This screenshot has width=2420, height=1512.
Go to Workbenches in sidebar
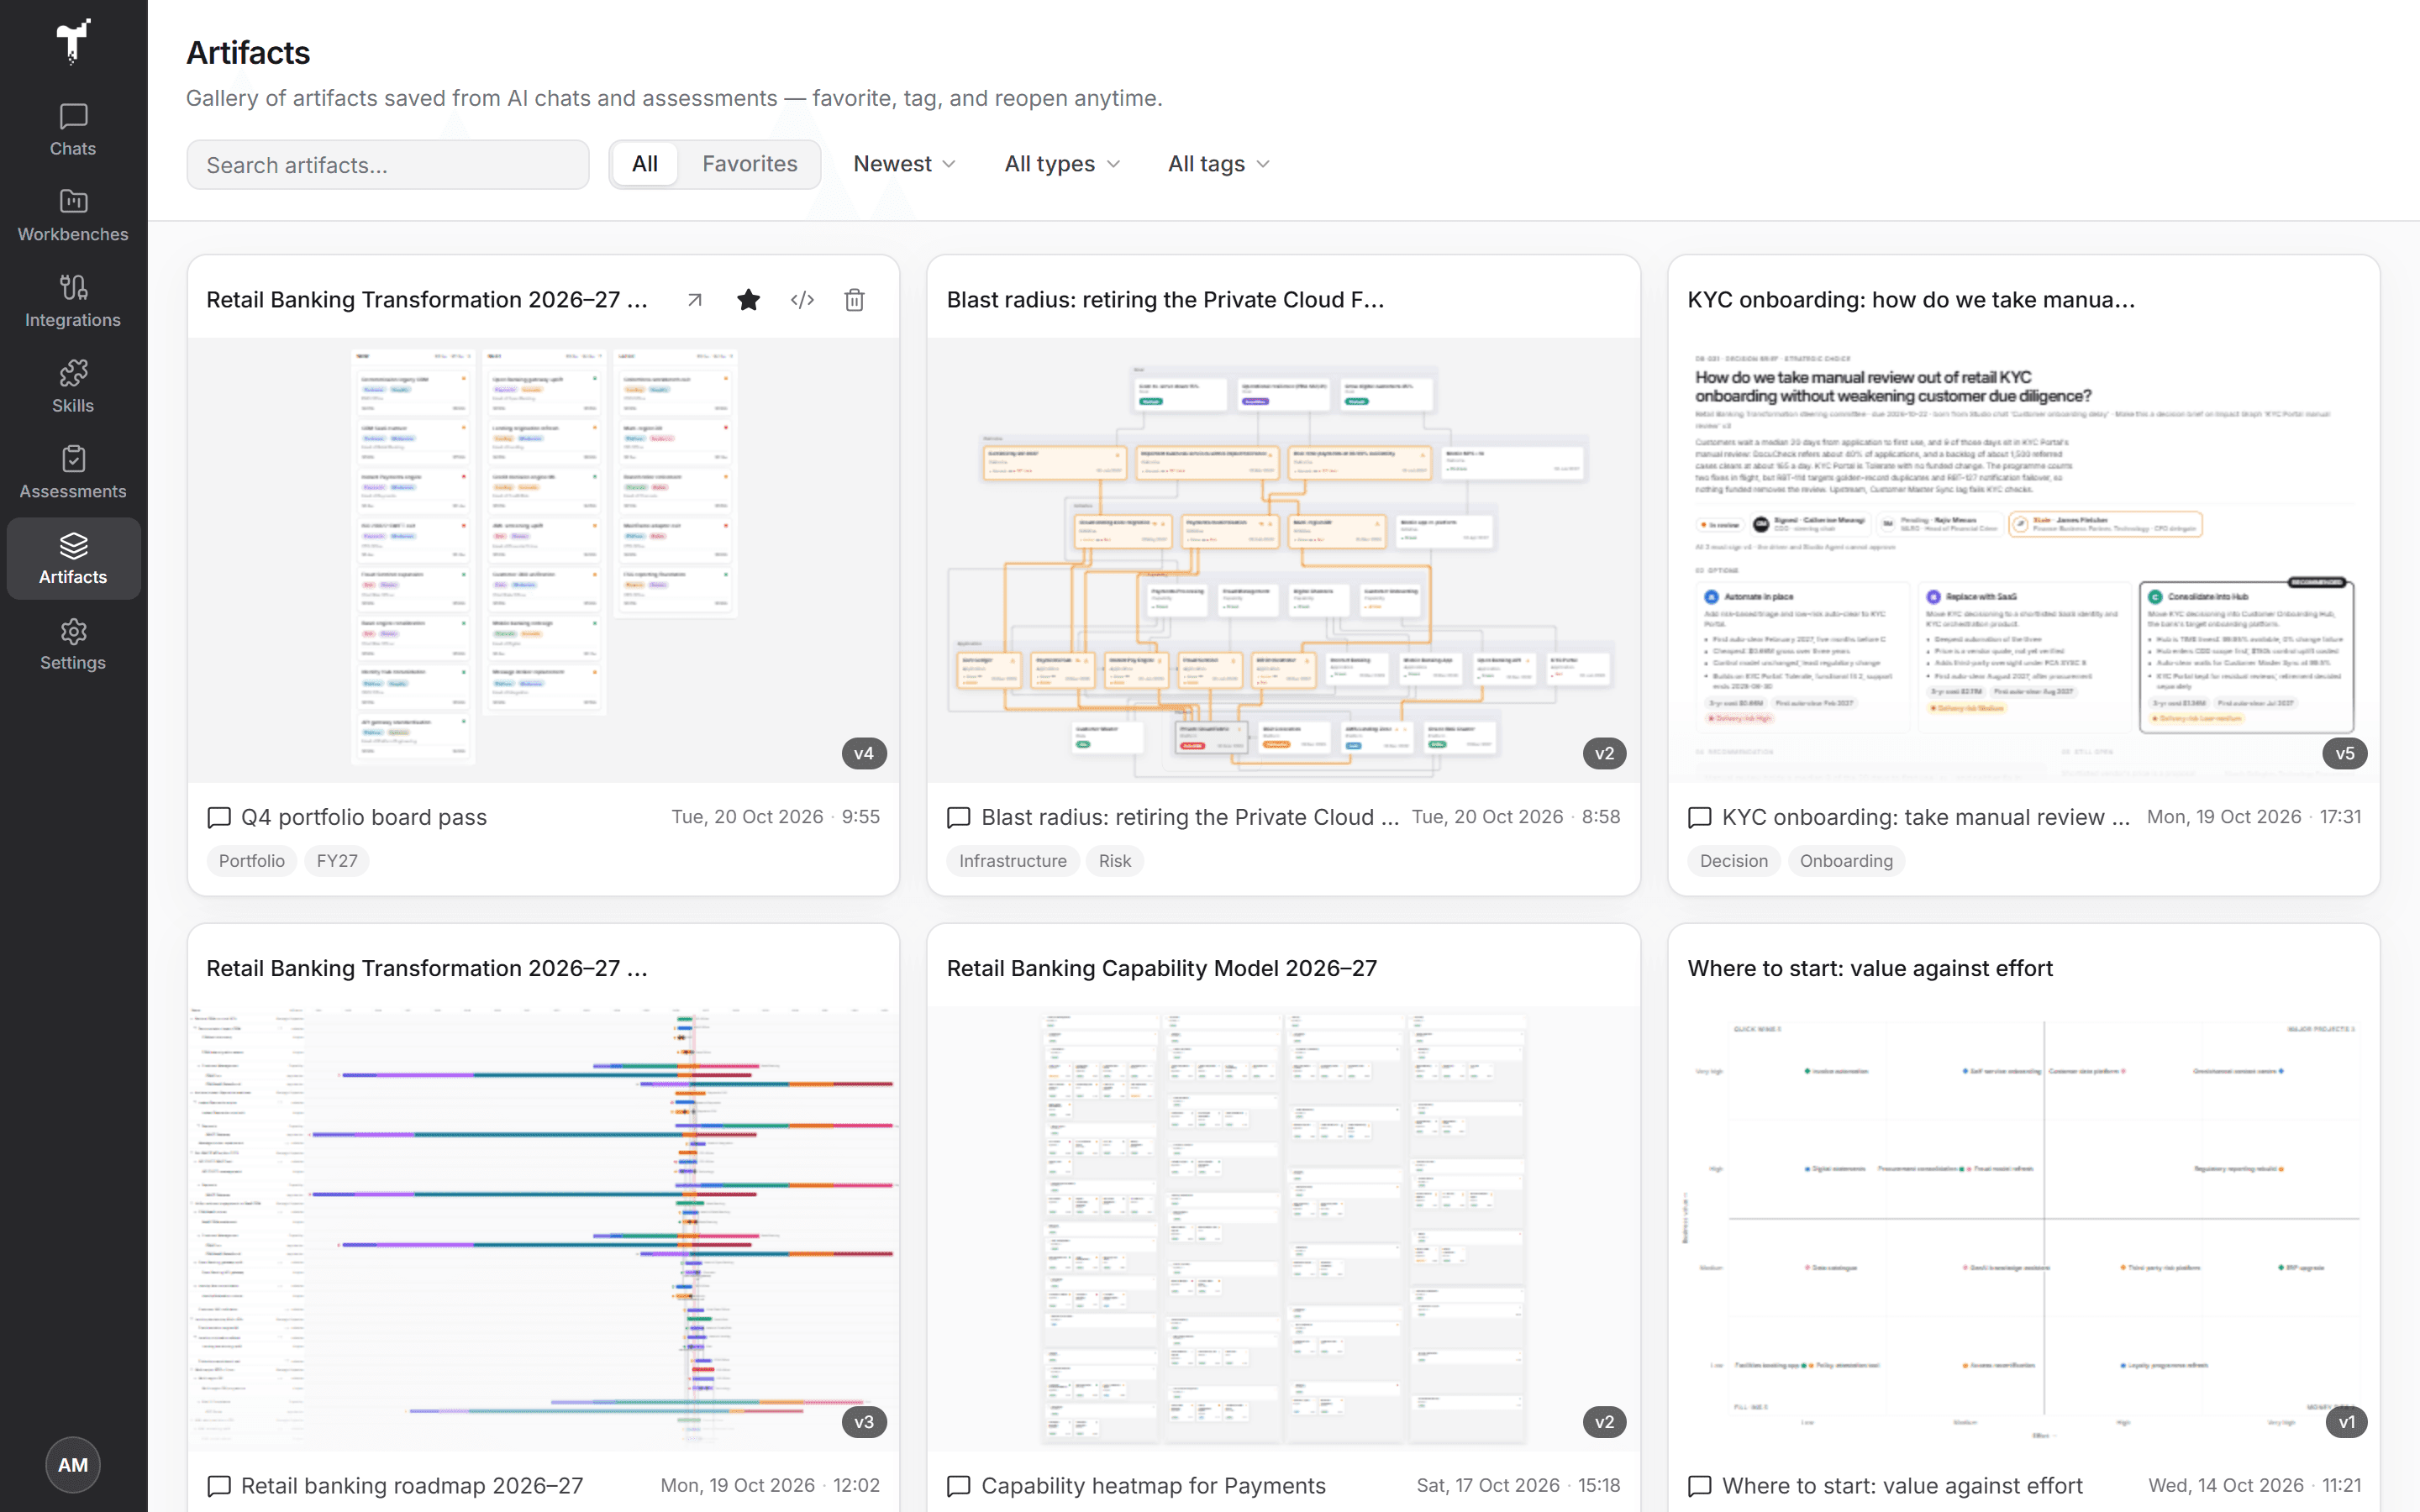click(73, 216)
